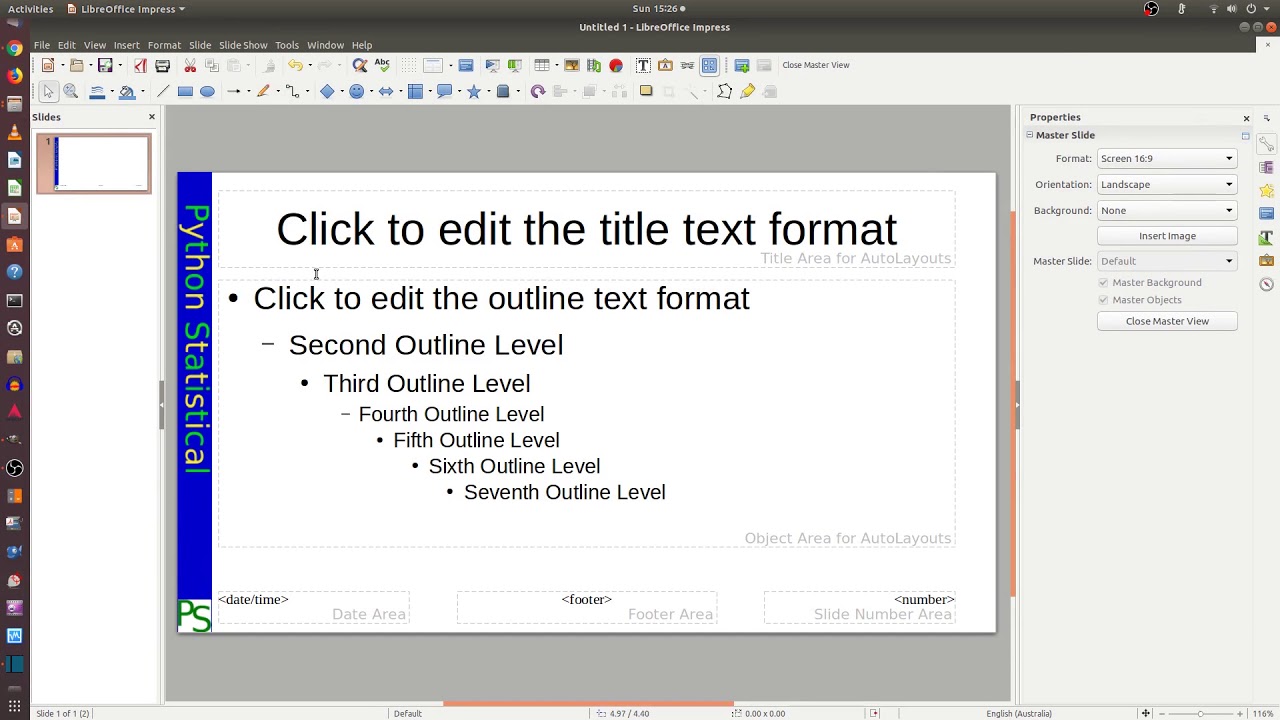Click the Rotate tool icon
This screenshot has height=720, width=1280.
[538, 91]
